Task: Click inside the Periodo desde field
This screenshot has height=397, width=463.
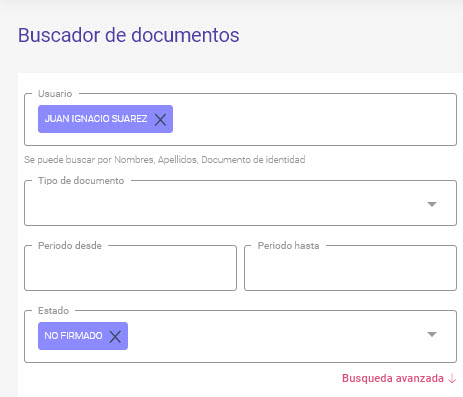Action: click(130, 268)
